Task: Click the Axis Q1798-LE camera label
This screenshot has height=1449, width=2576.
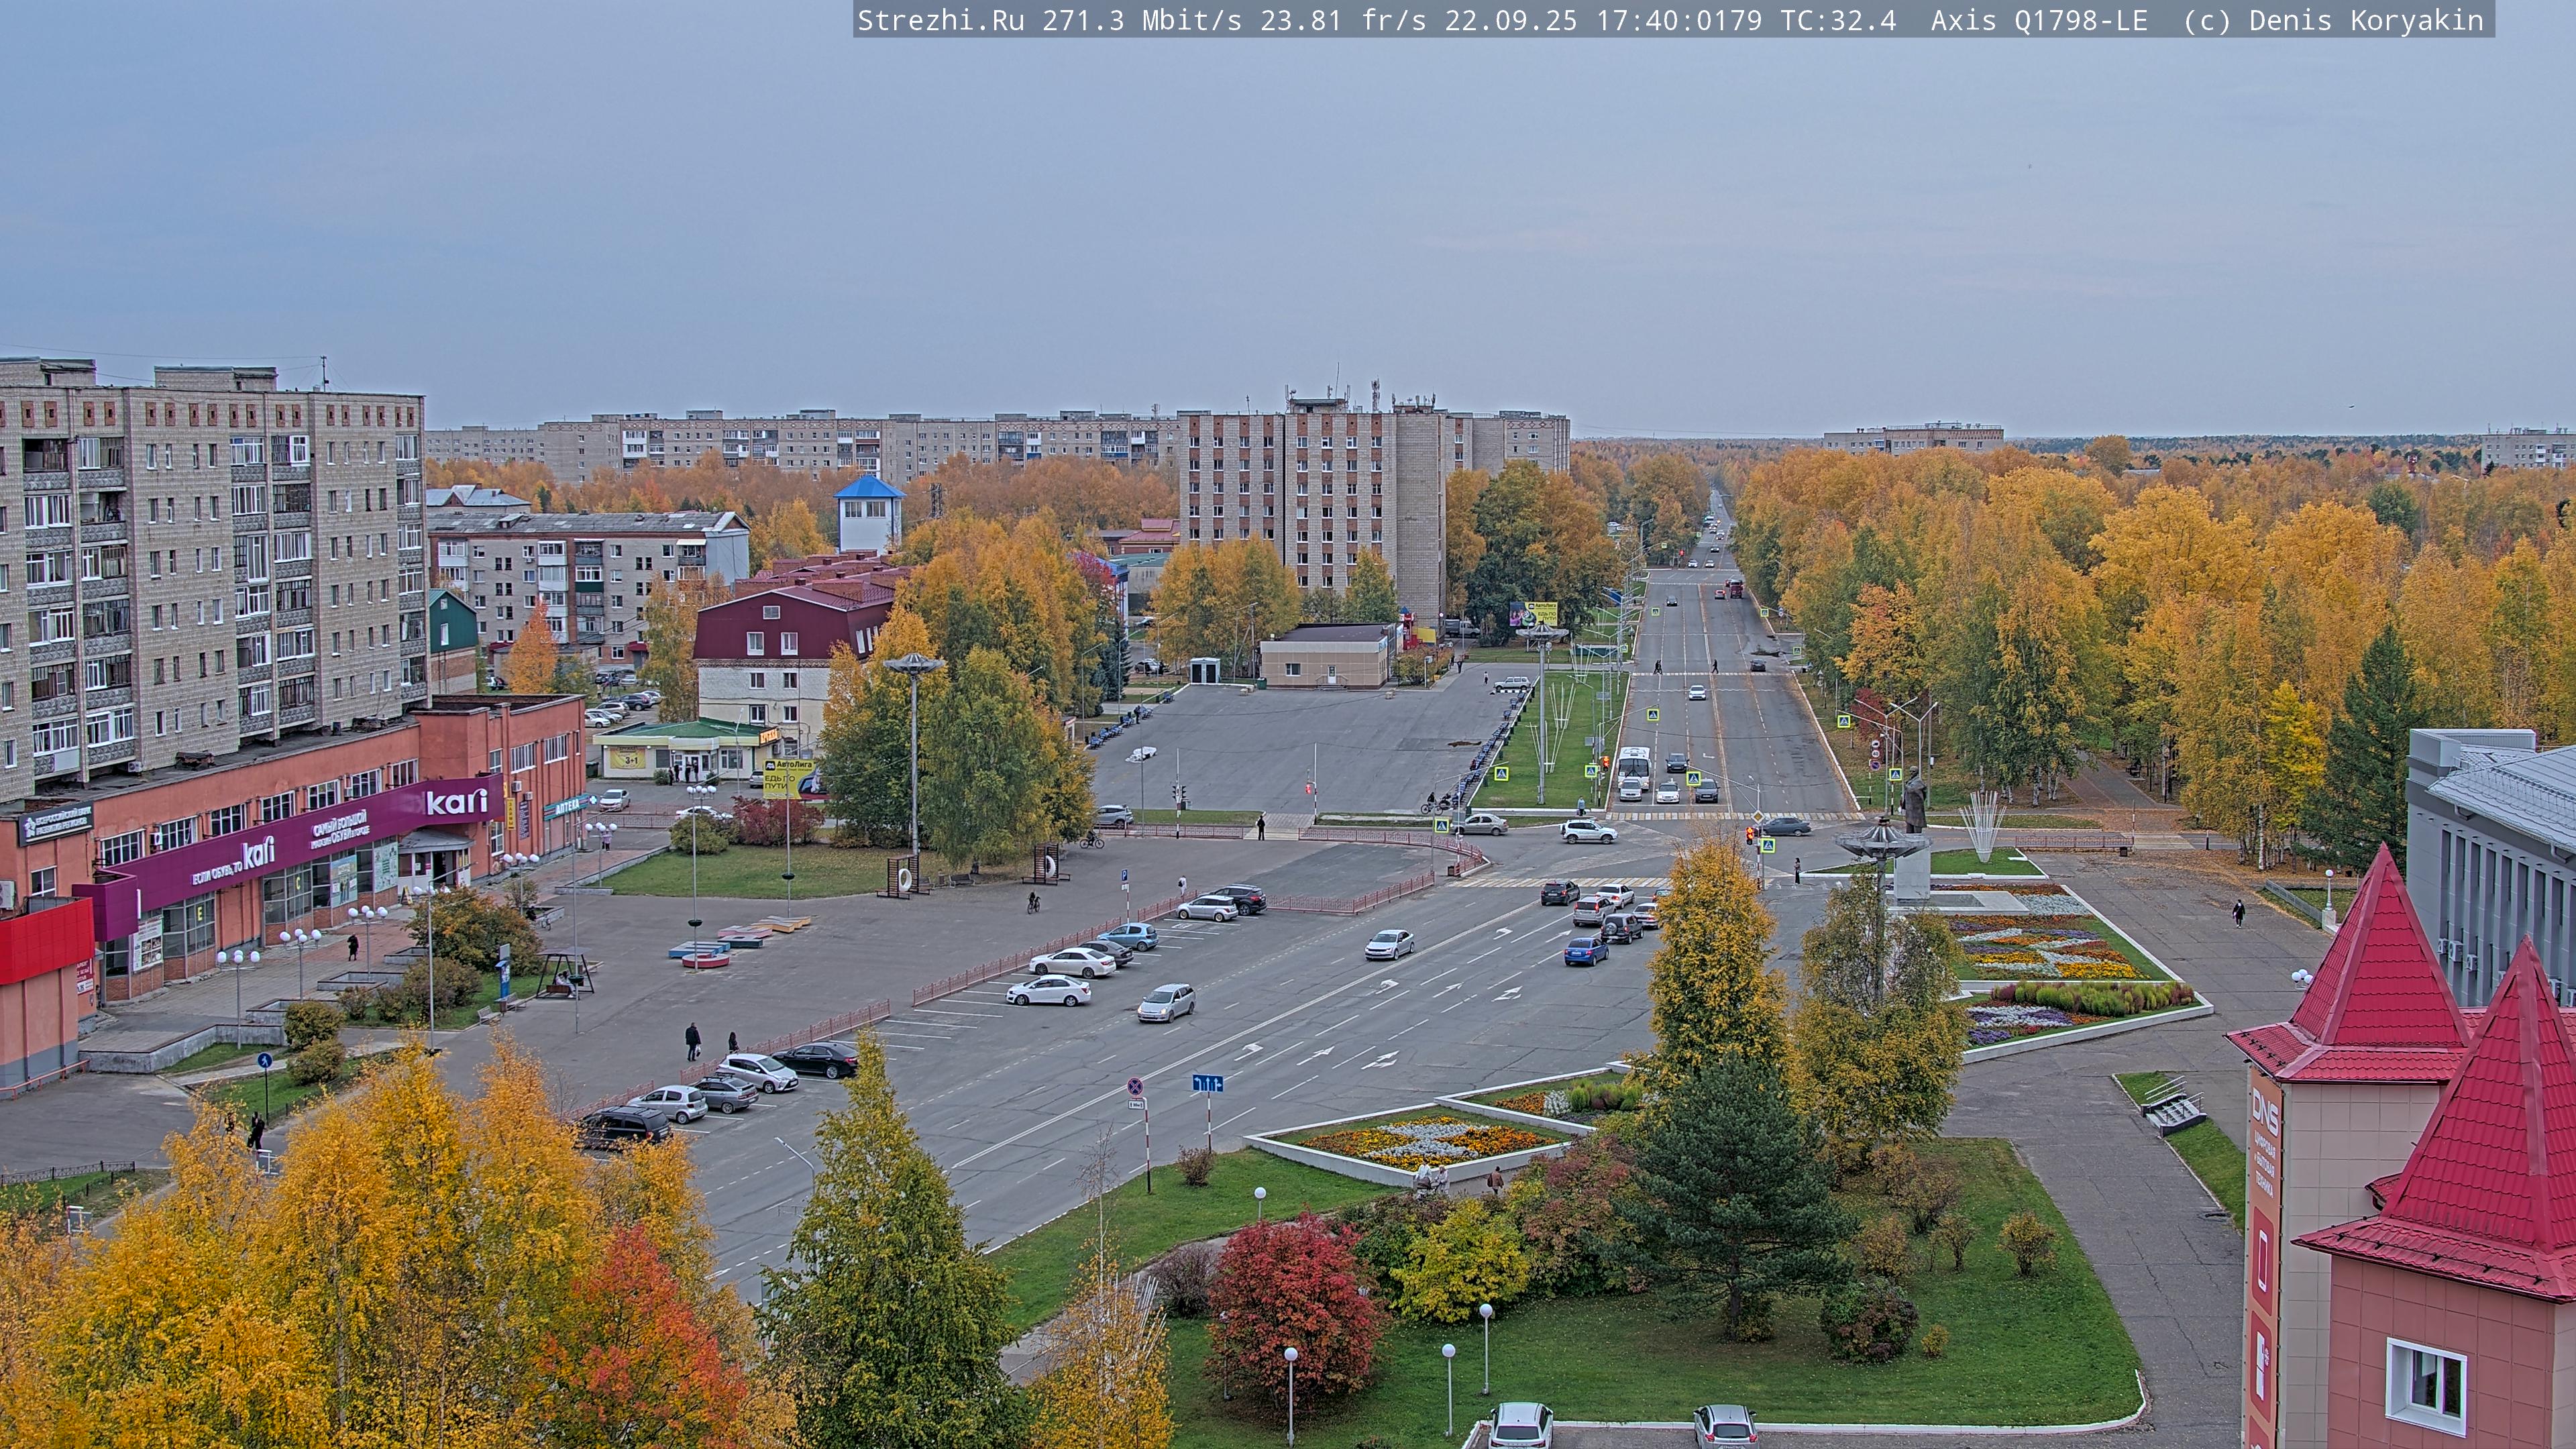Action: tap(2038, 20)
